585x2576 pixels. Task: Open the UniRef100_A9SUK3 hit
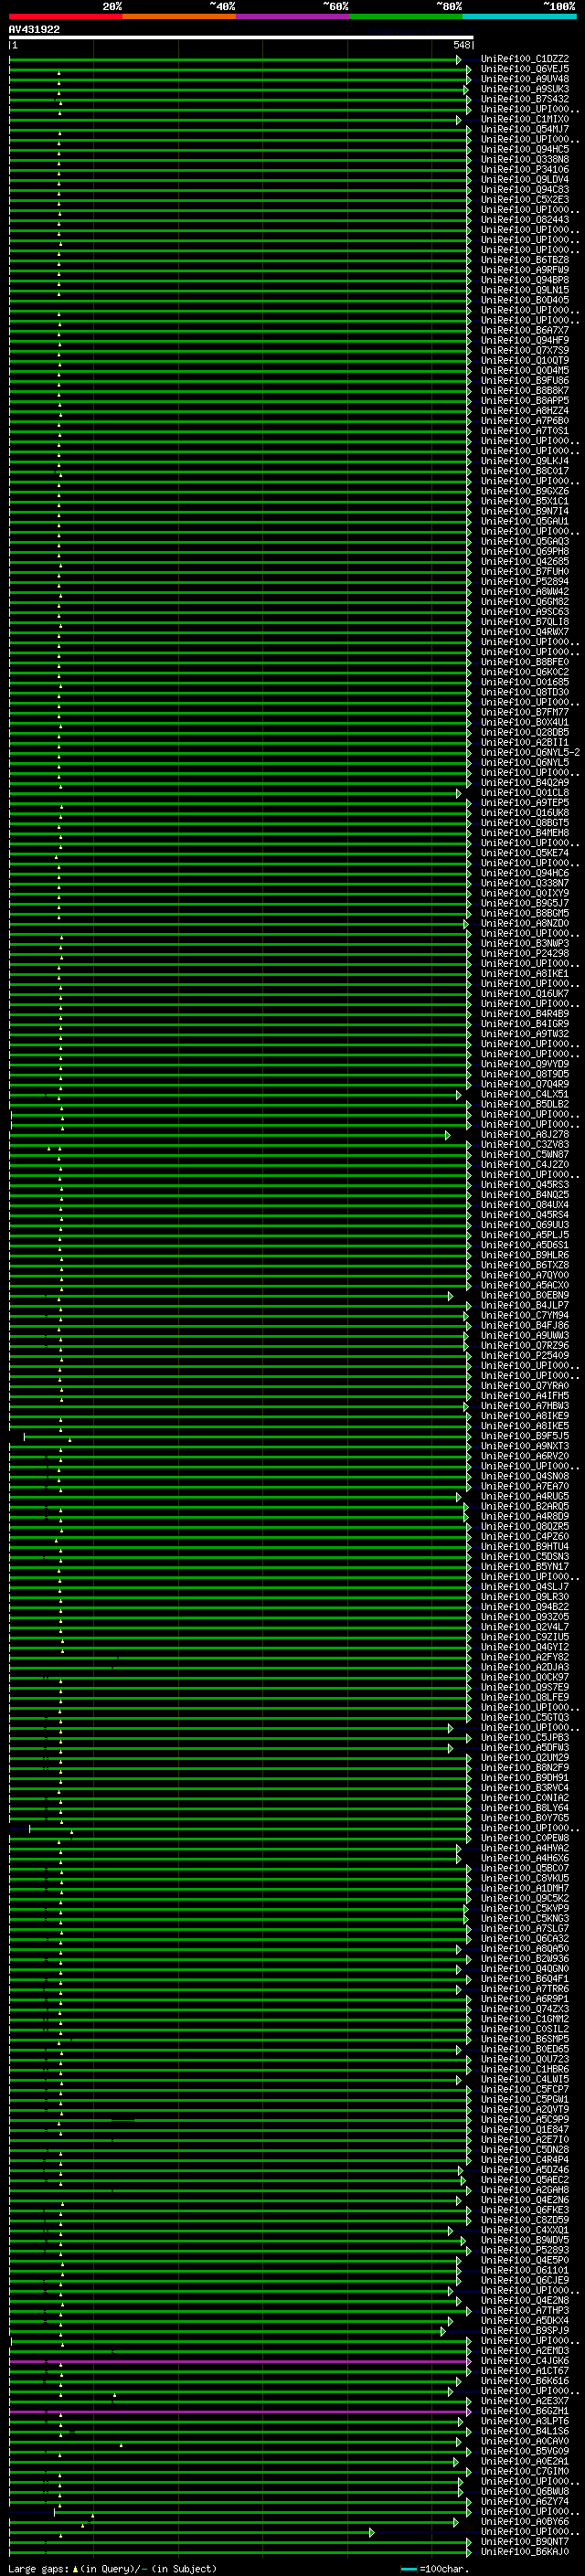coord(525,89)
